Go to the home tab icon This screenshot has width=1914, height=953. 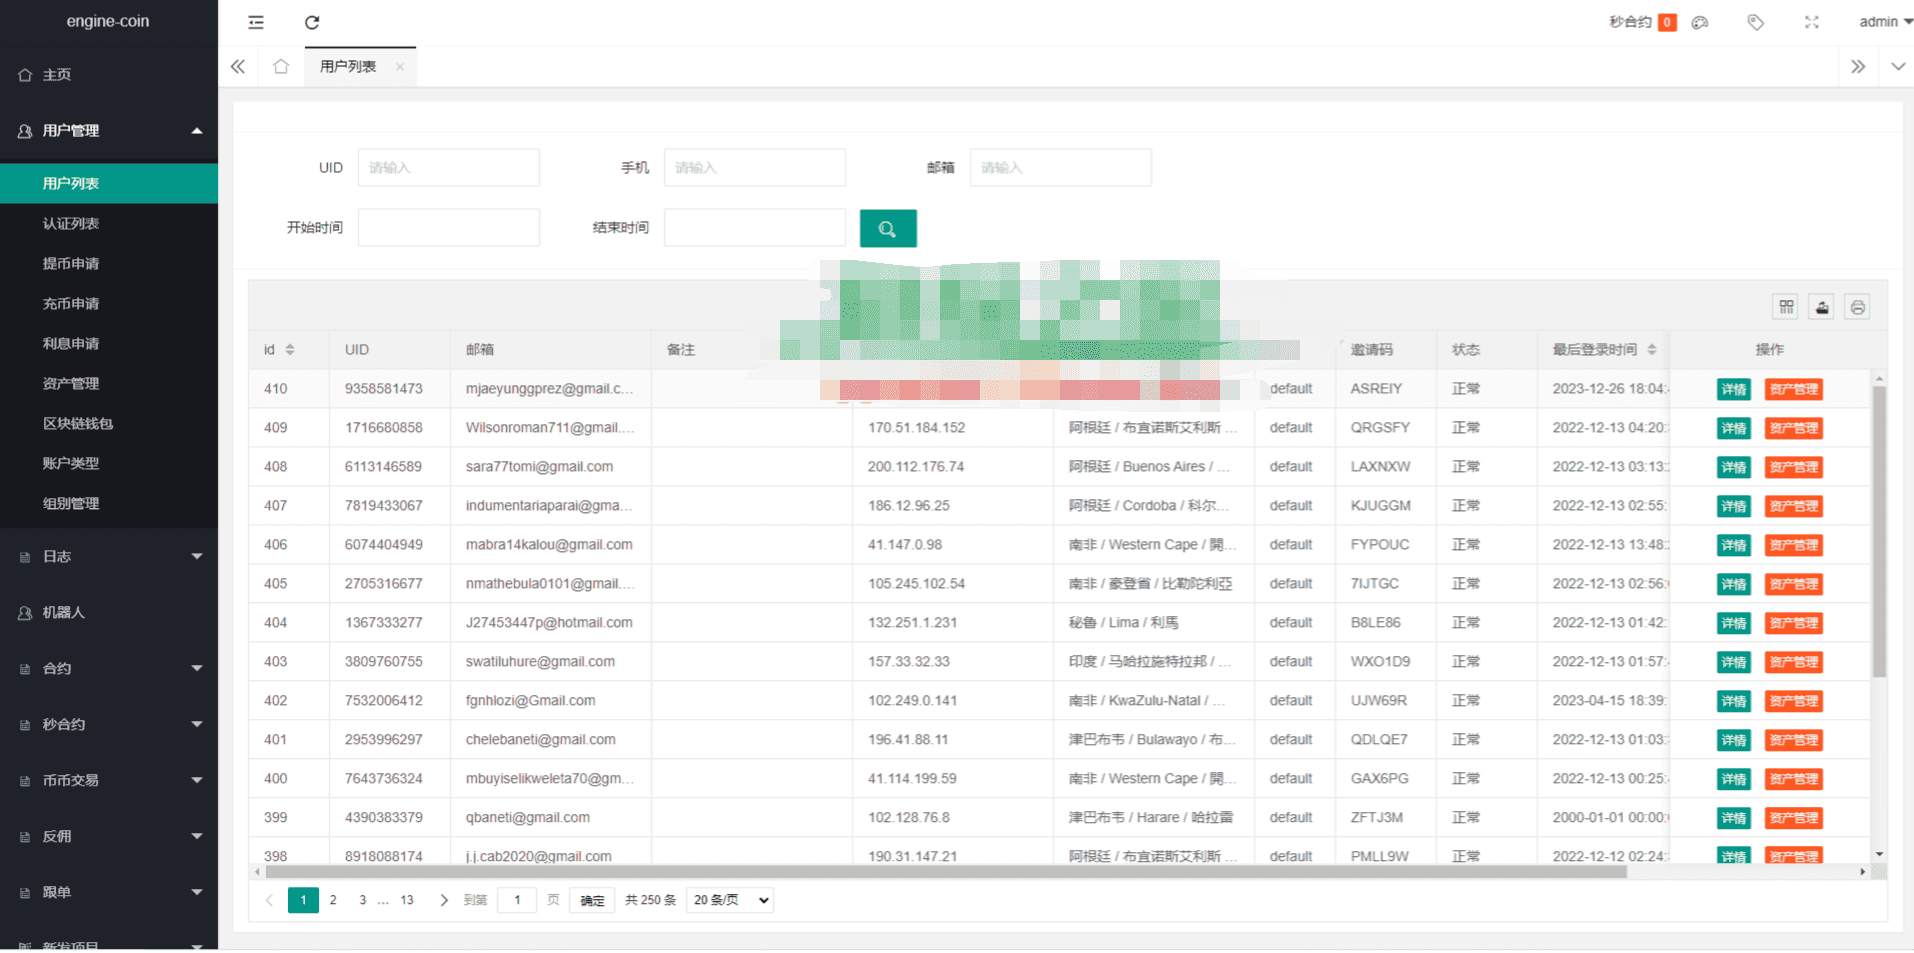[281, 67]
